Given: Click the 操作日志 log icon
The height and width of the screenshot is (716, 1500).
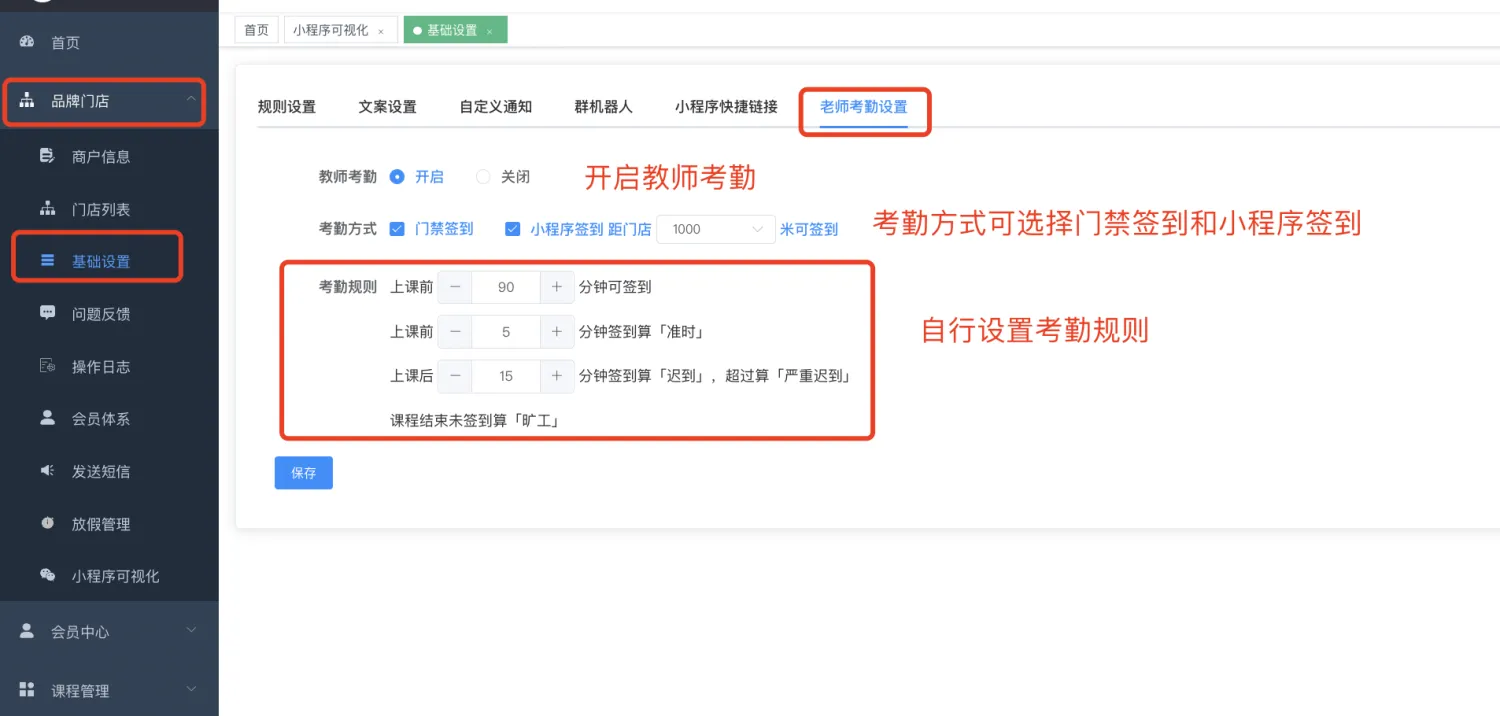Looking at the screenshot, I should (x=47, y=366).
